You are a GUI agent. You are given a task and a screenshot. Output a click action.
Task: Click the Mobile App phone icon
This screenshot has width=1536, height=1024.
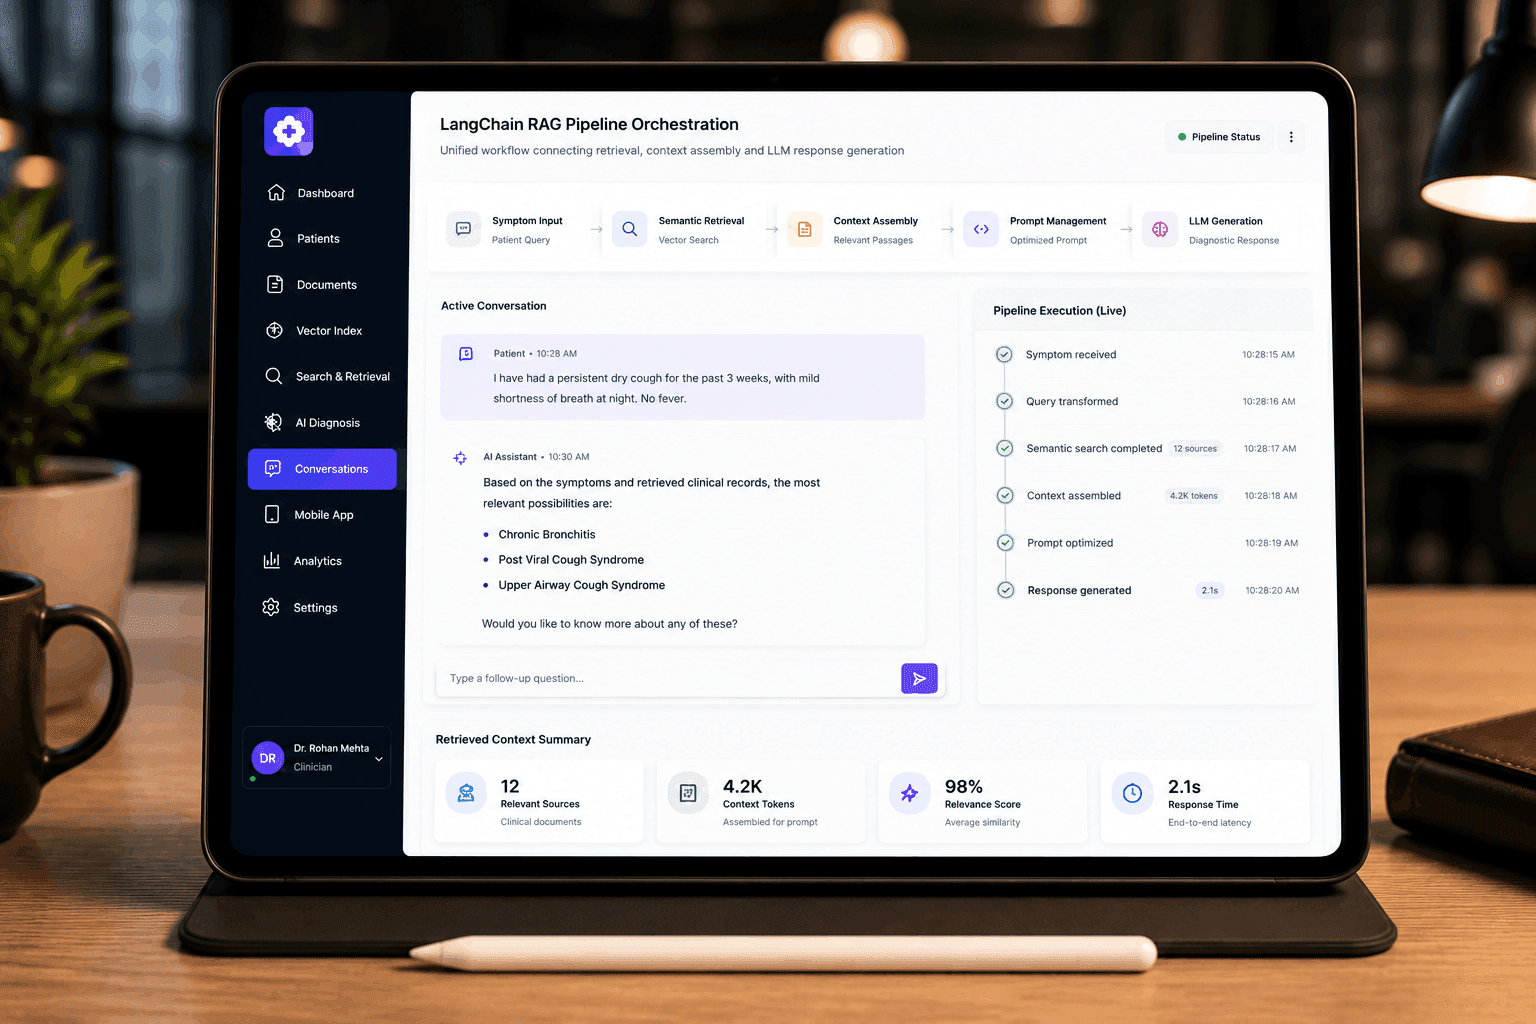[272, 514]
